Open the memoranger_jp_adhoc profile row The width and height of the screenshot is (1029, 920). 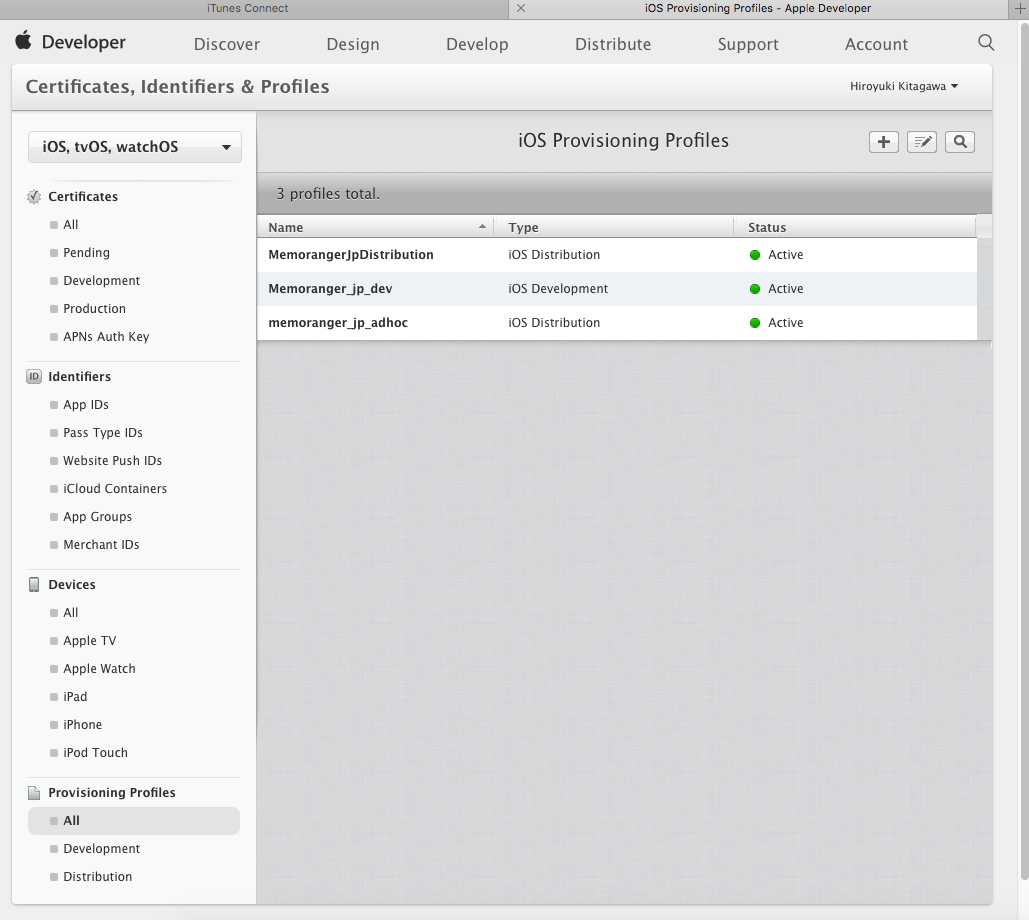pos(617,323)
